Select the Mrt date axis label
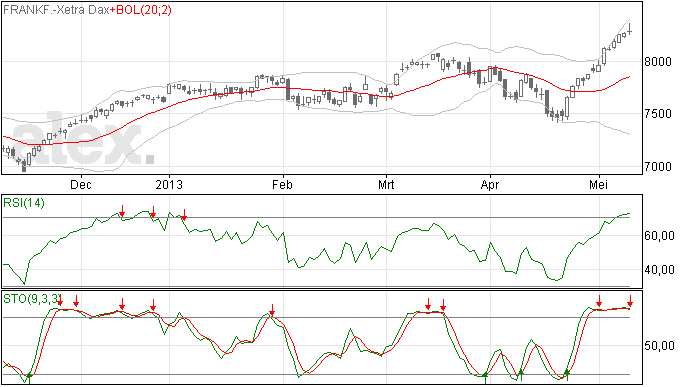This screenshot has width=690, height=387. [x=386, y=184]
